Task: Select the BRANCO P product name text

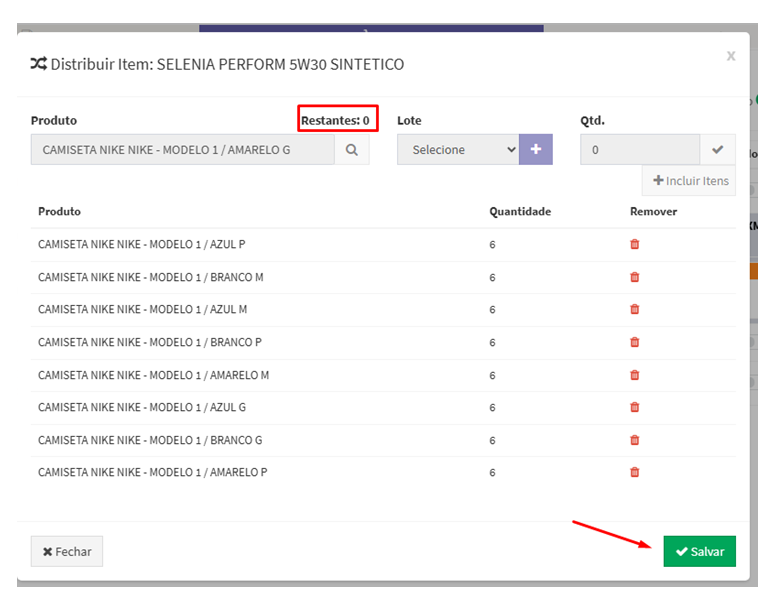Action: (x=150, y=342)
